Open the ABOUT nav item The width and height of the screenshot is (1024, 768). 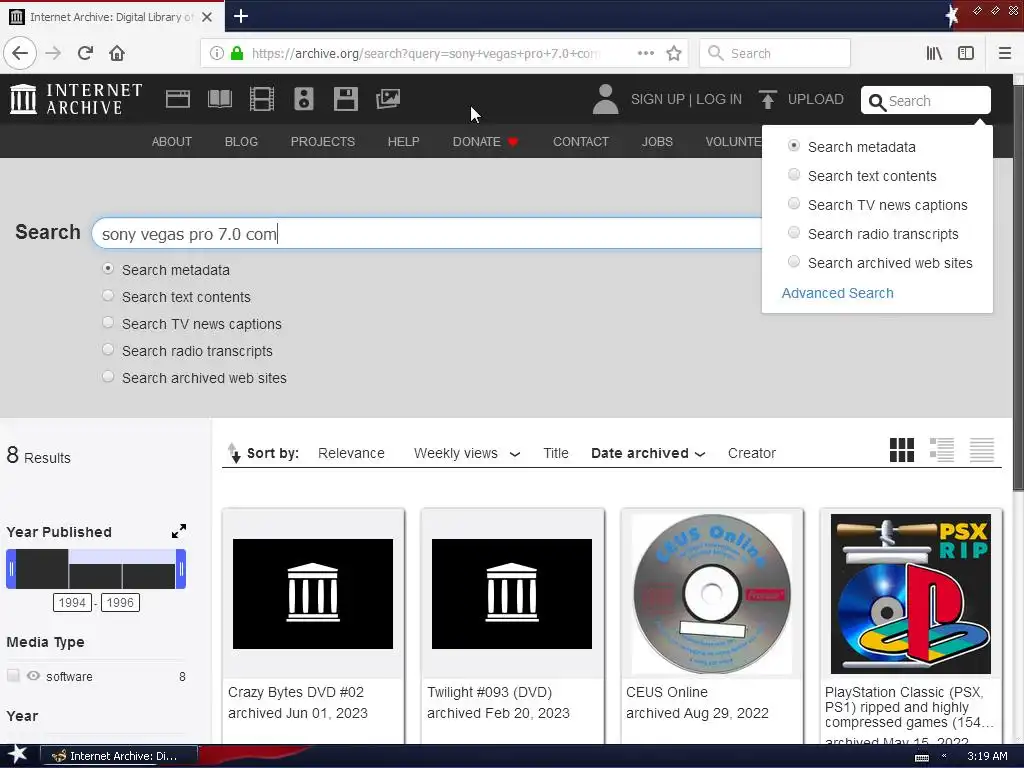172,142
